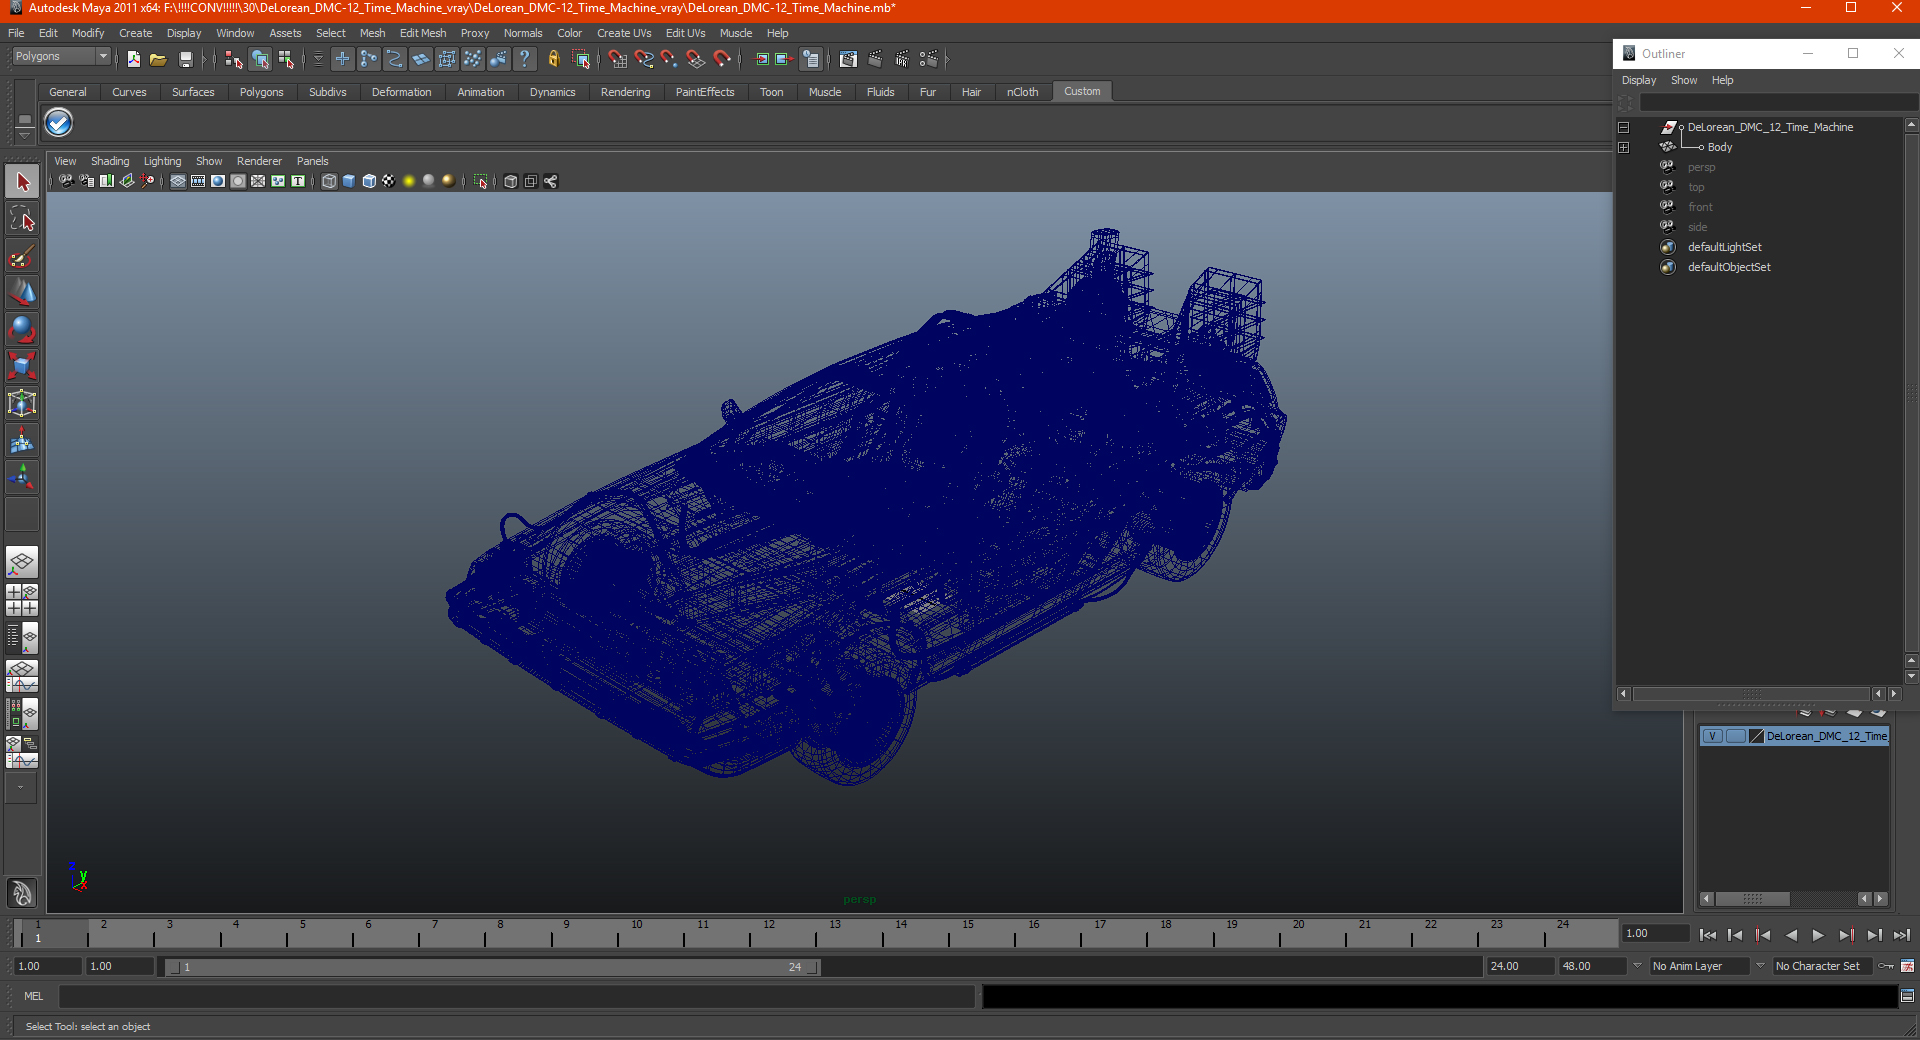Step forward one key
Image resolution: width=1920 pixels, height=1040 pixels.
click(1846, 935)
